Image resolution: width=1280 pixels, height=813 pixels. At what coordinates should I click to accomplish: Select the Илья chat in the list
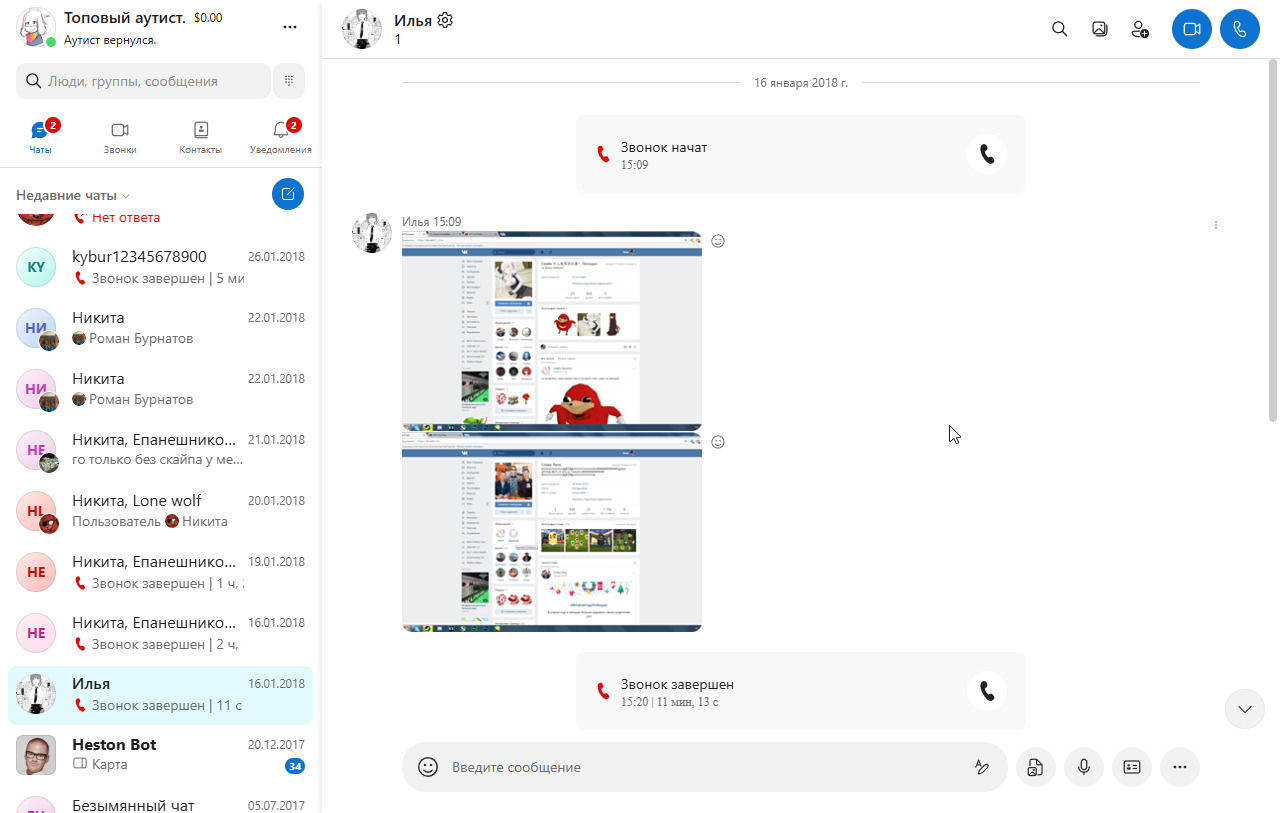coord(160,695)
